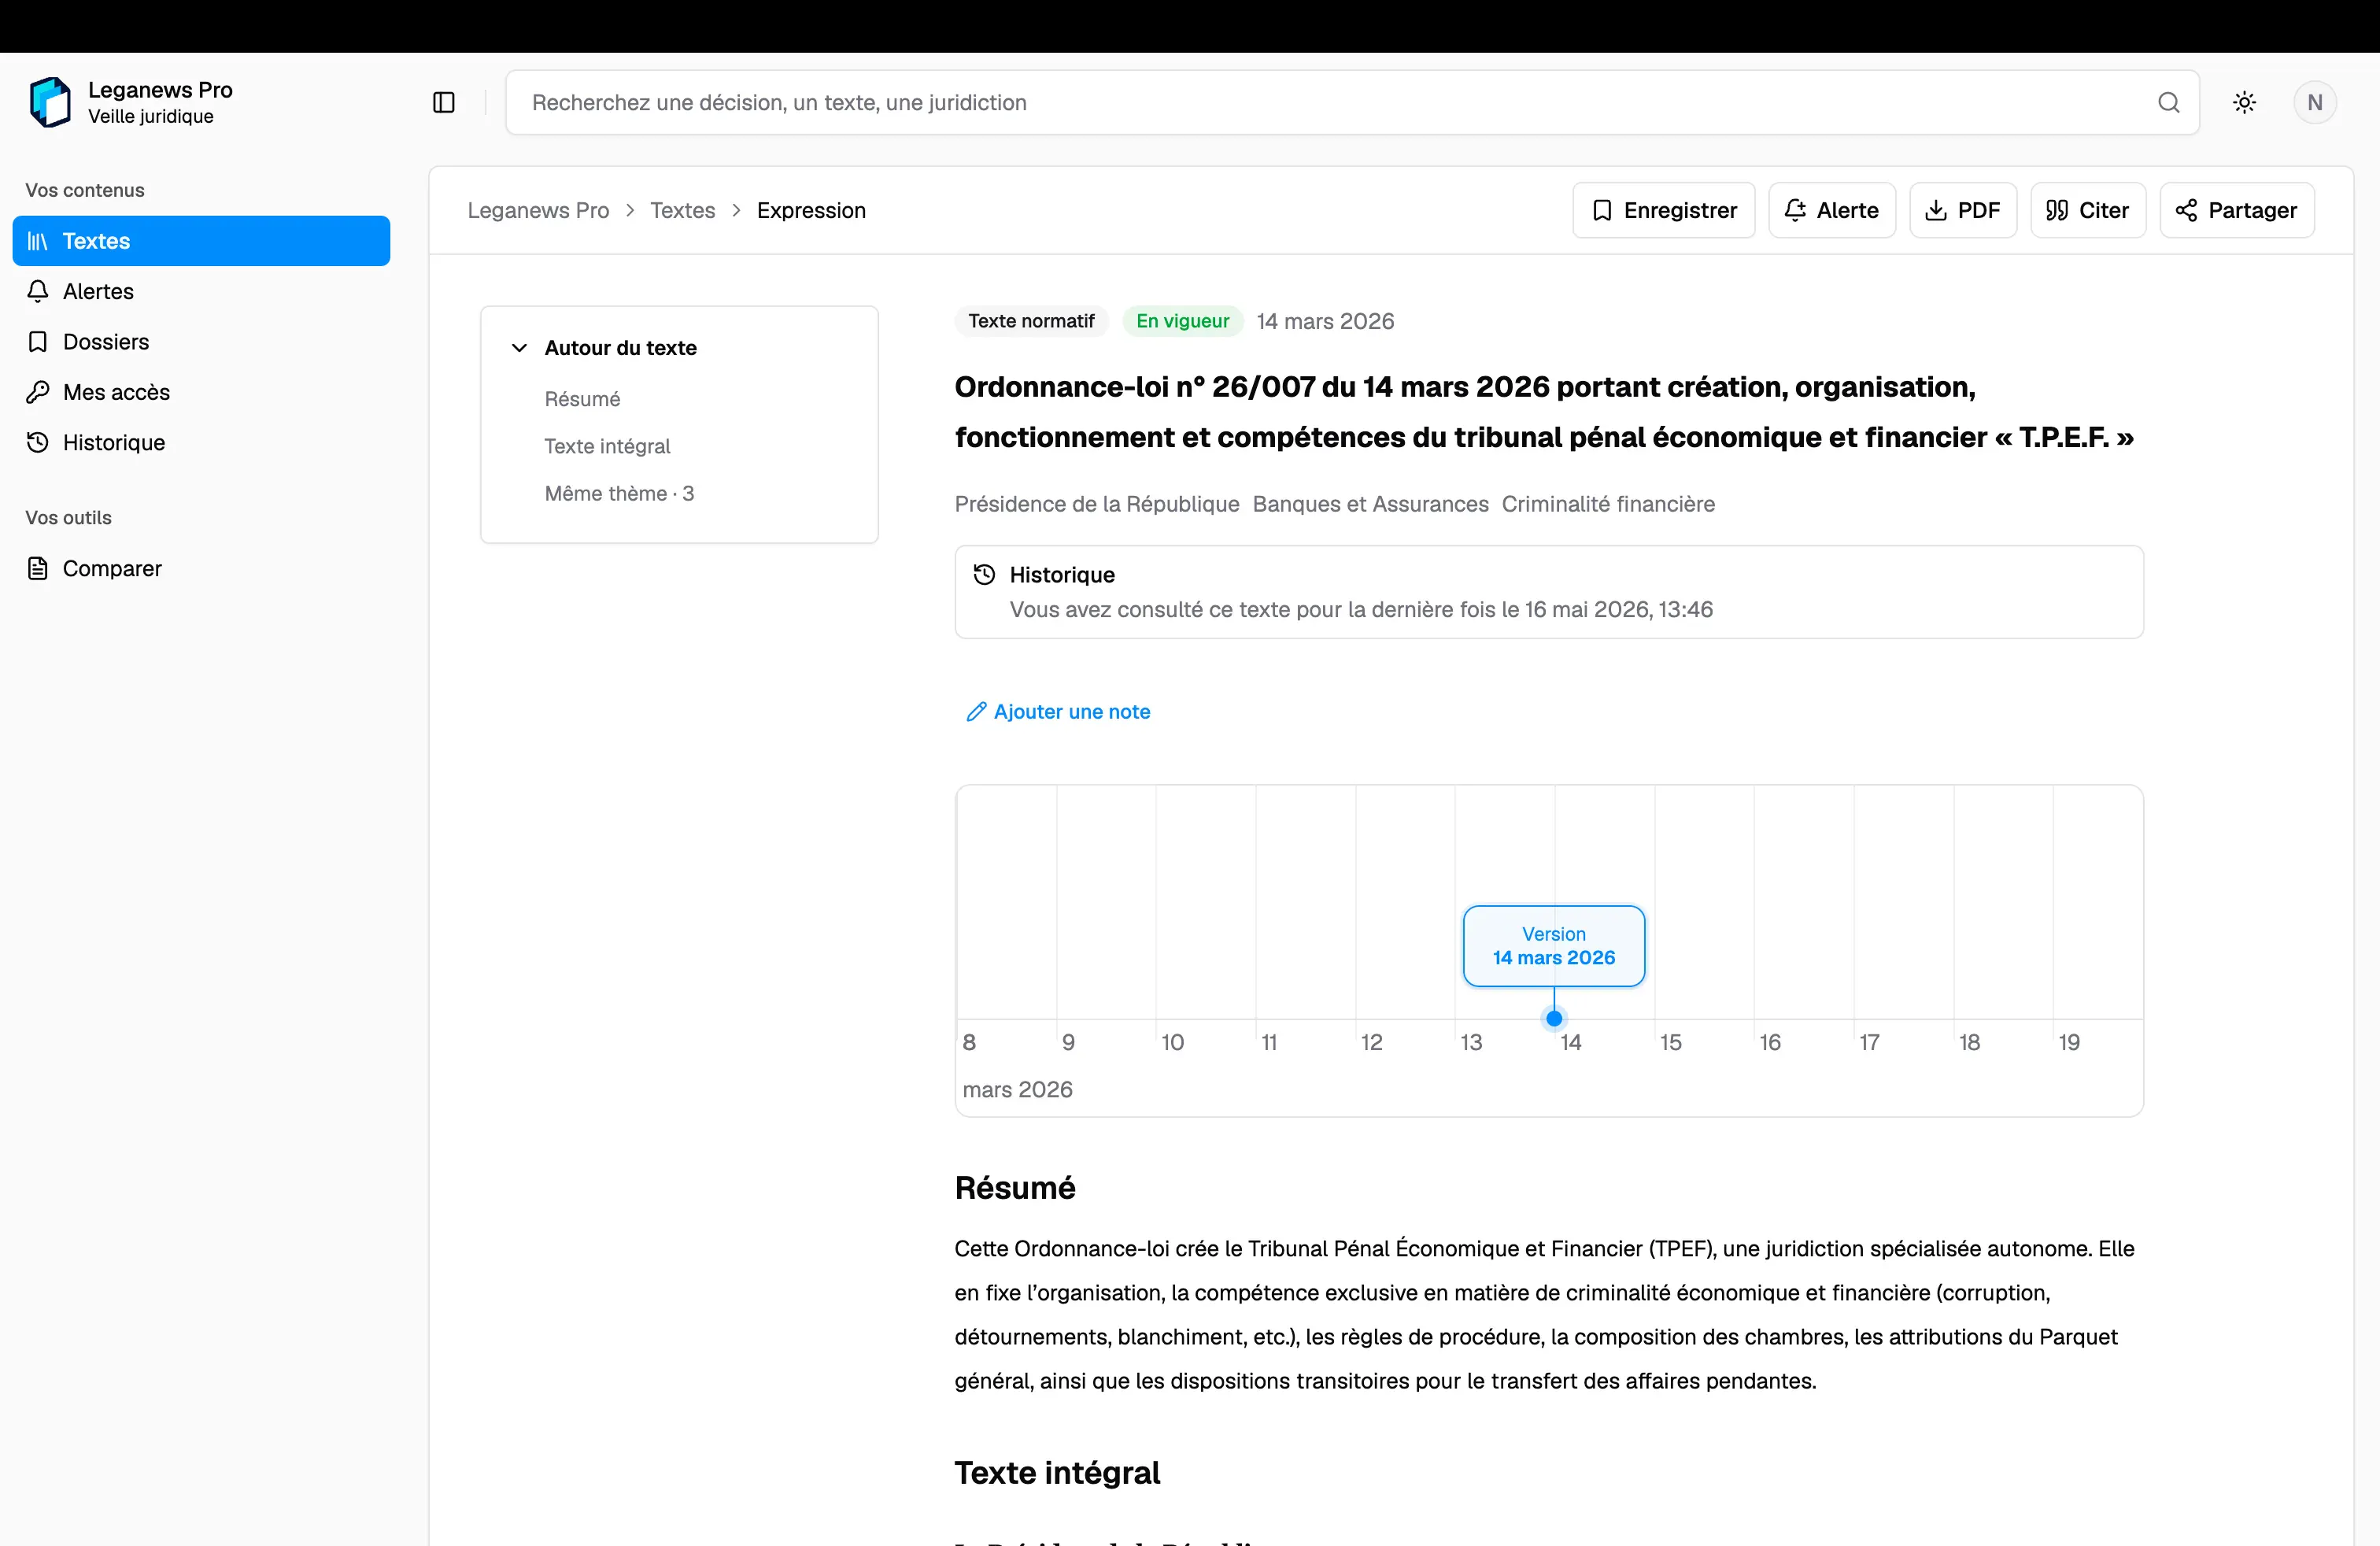Click the bookmark icon next to Dossiers
The image size is (2380, 1546).
[38, 342]
